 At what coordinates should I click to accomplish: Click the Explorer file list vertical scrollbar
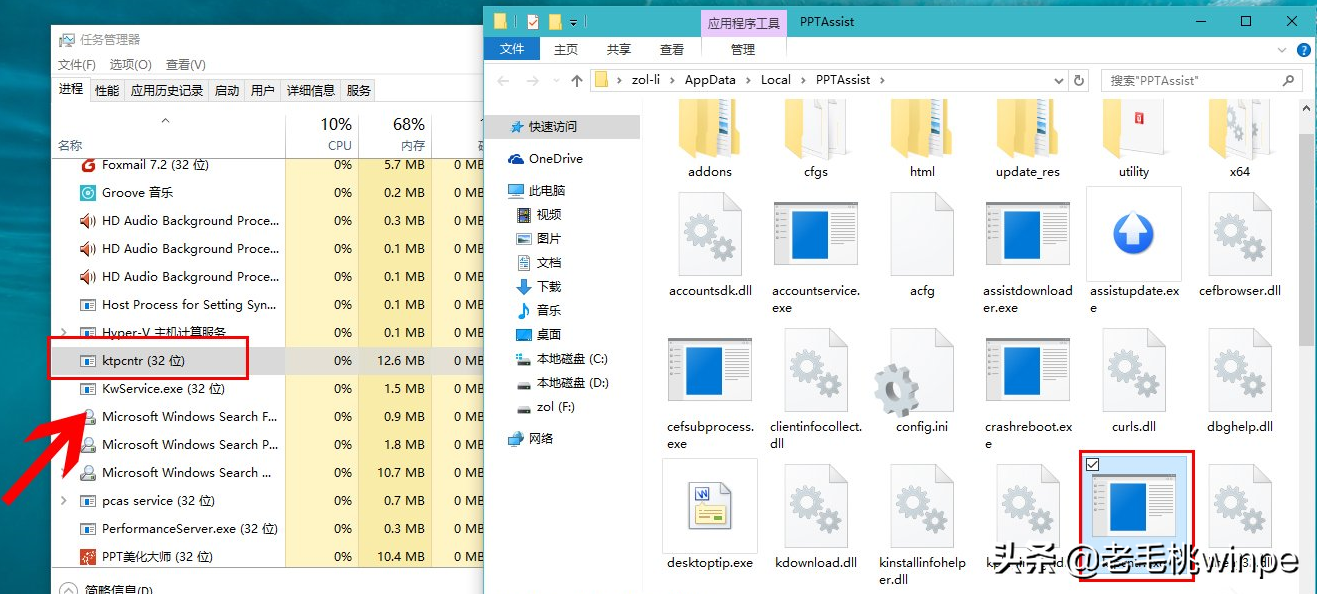coord(1308,240)
